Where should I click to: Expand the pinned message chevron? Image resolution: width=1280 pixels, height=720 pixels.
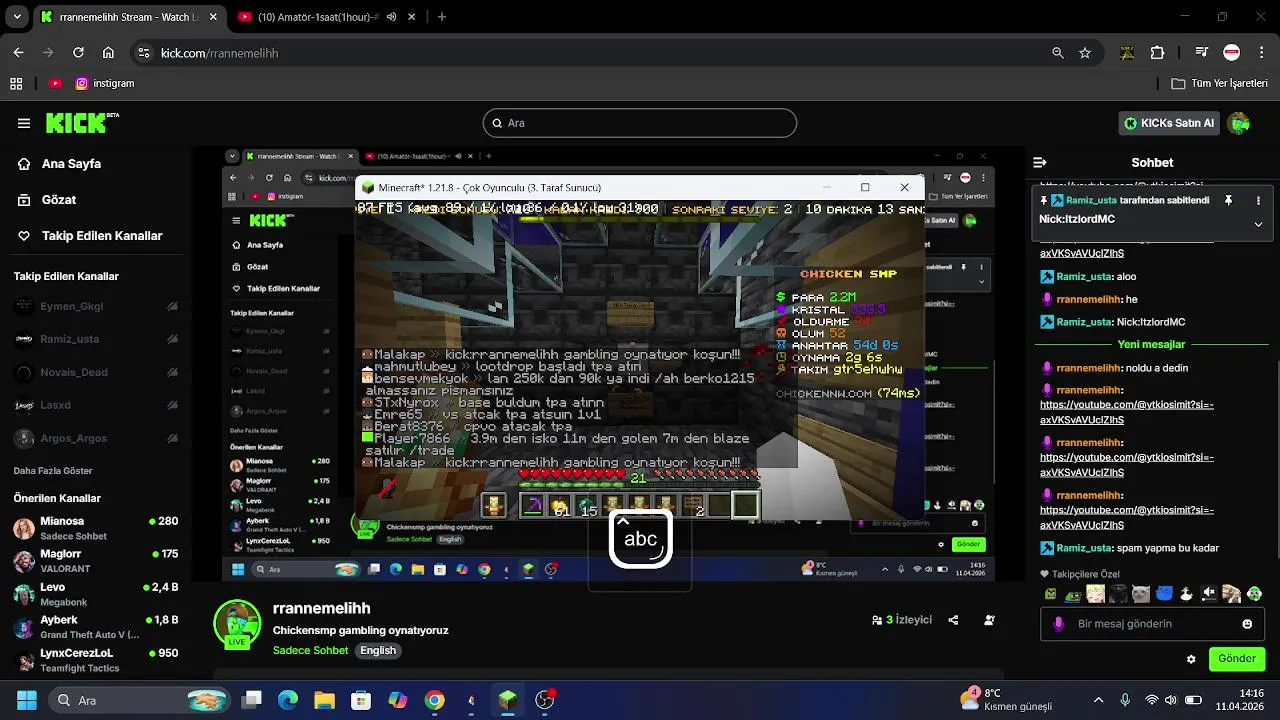pyautogui.click(x=1258, y=224)
